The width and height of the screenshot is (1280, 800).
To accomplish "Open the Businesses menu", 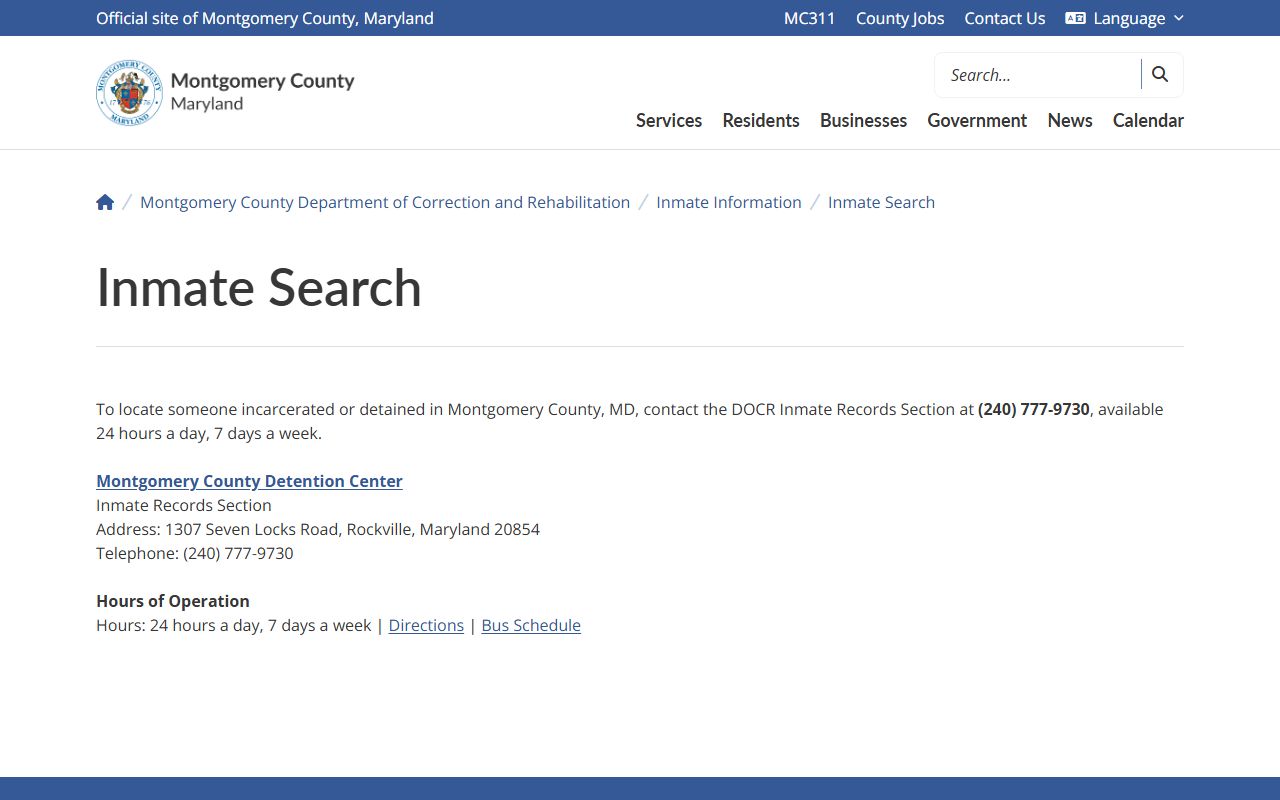I will [x=864, y=120].
